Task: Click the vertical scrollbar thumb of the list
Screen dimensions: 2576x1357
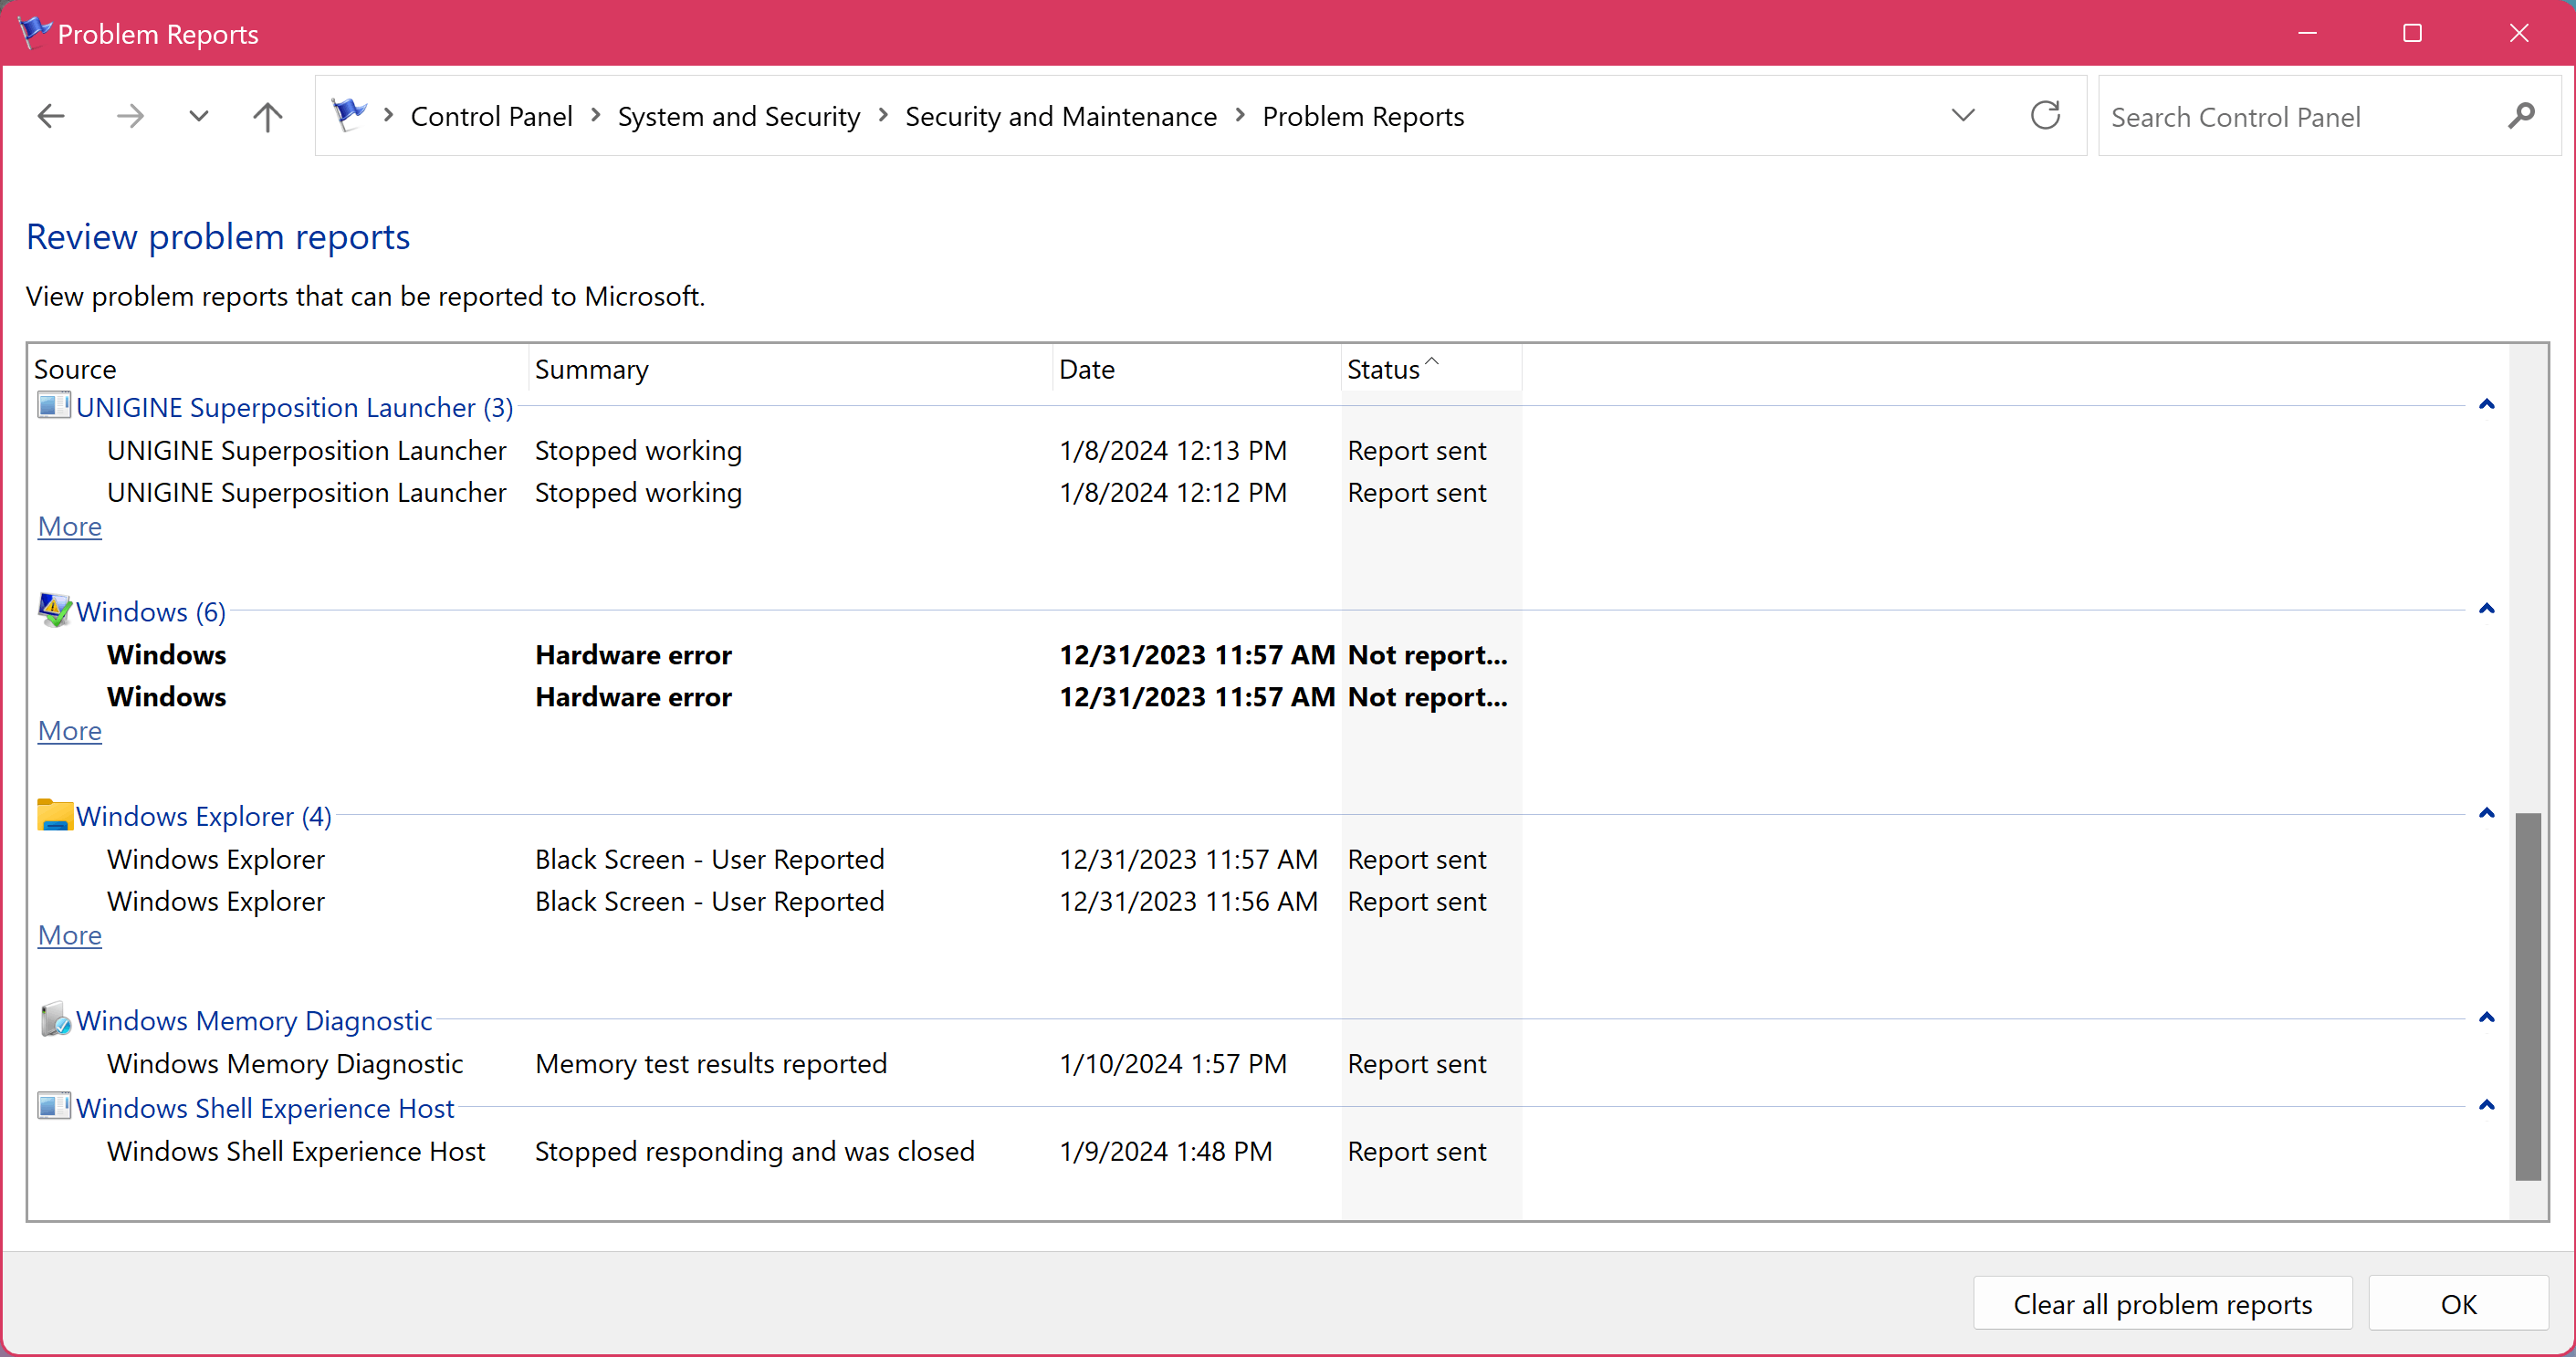Action: pos(2528,996)
